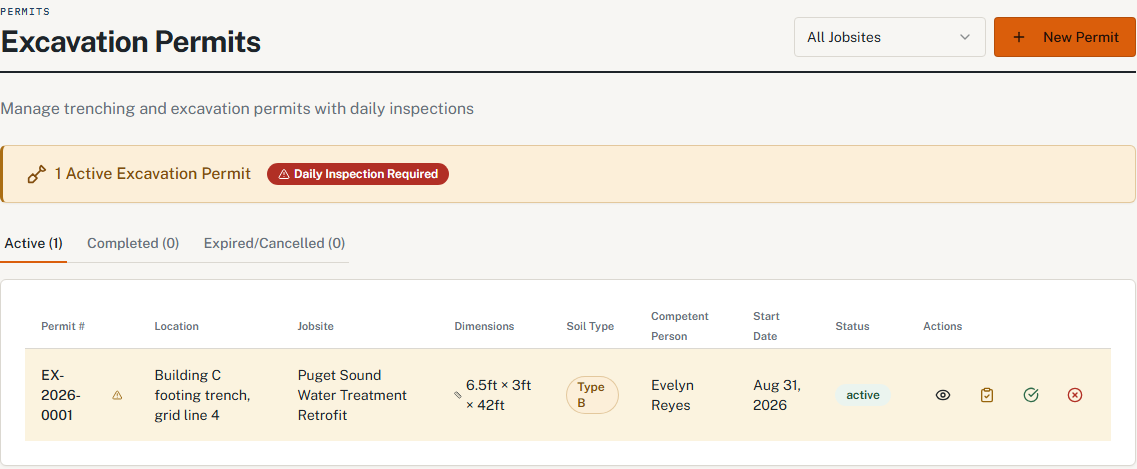Screen dimensions: 1137x469
Task: Open daily inspection clipboard icon
Action: (x=987, y=395)
